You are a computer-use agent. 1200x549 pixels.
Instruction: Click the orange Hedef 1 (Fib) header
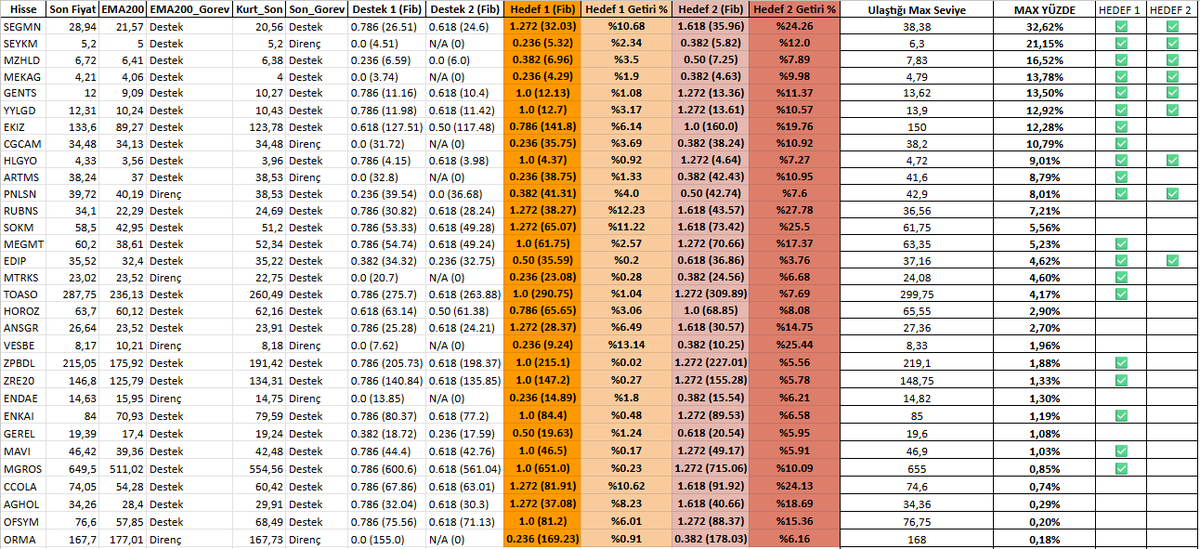(x=542, y=10)
